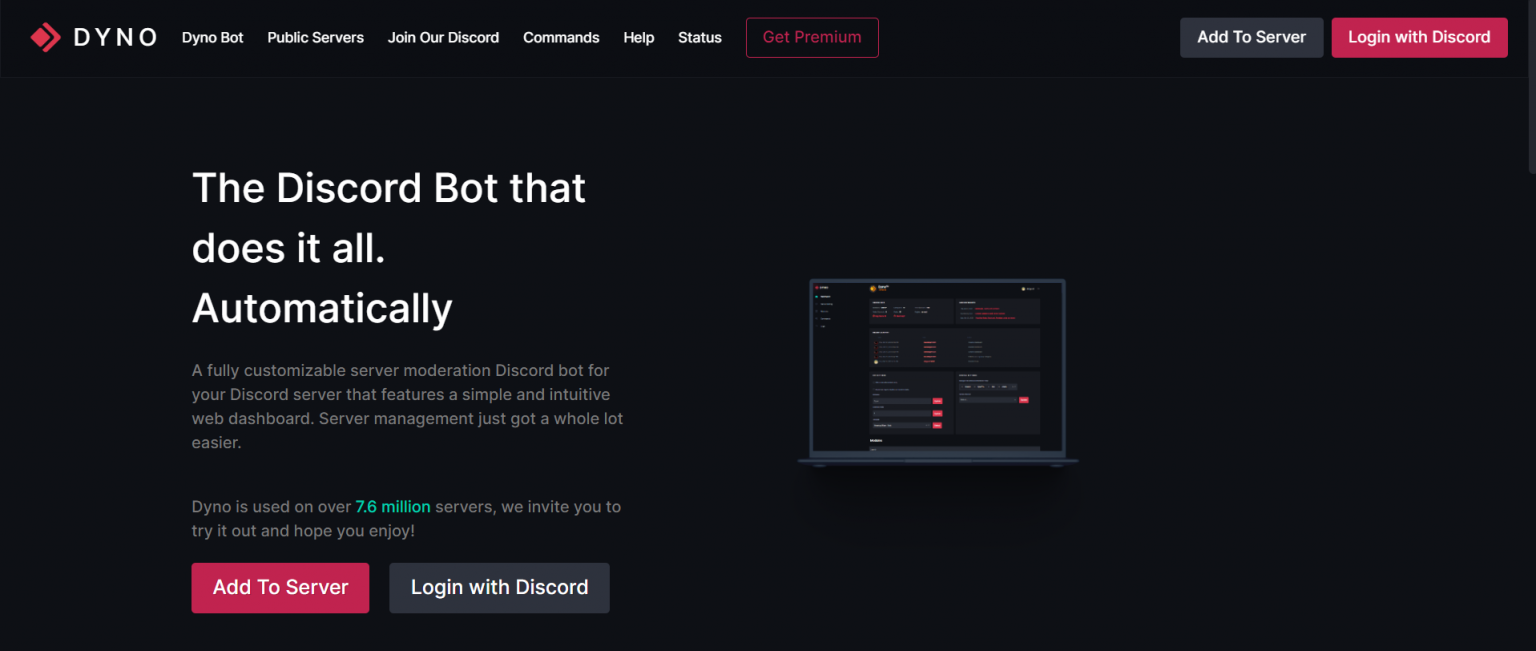Click the user avatar in the dashboard preview top-right
This screenshot has height=651, width=1536.
[1023, 288]
